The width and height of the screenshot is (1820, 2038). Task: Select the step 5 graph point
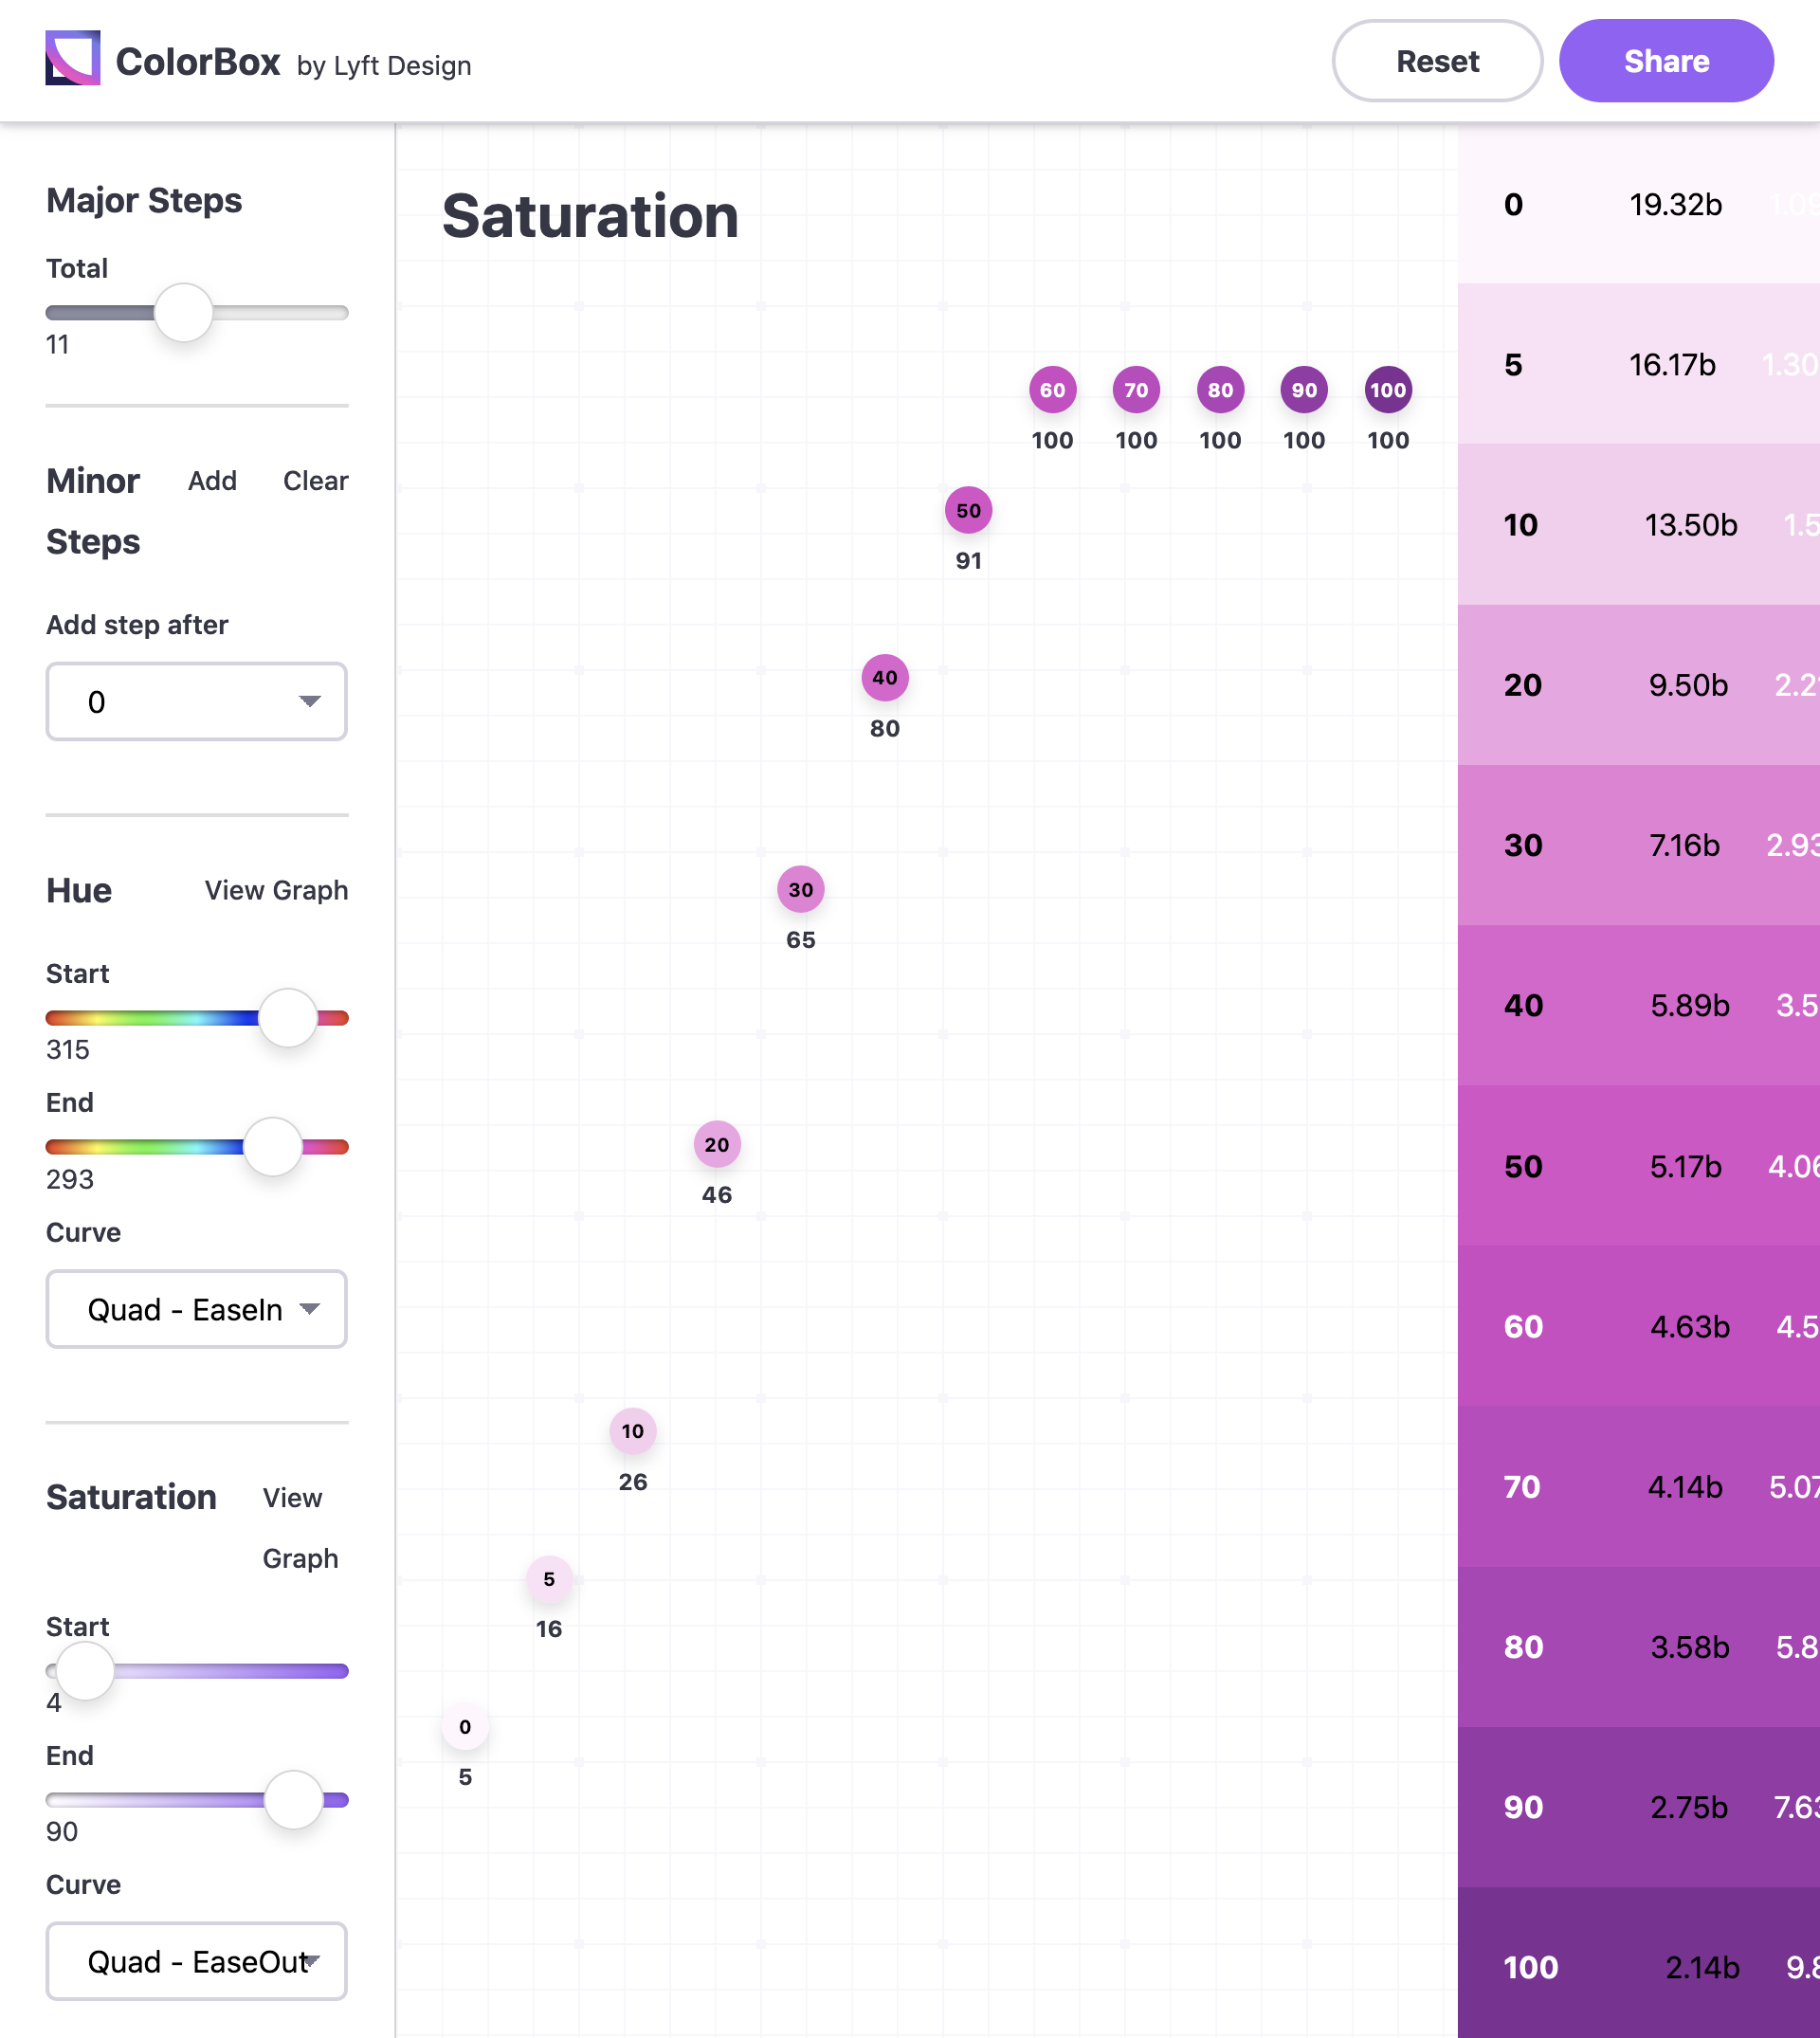tap(549, 1579)
